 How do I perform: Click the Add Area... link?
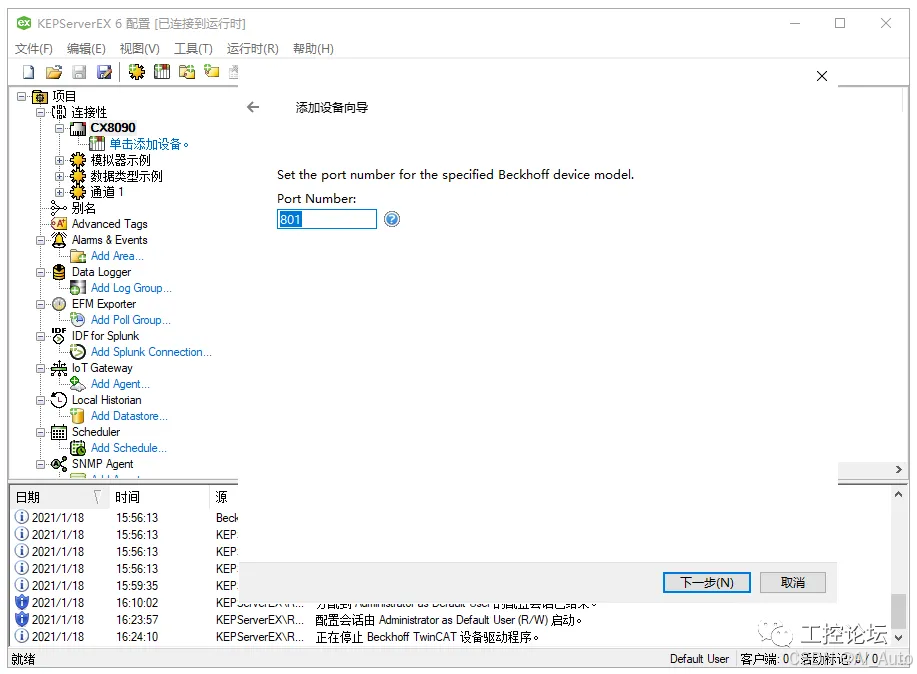(117, 256)
